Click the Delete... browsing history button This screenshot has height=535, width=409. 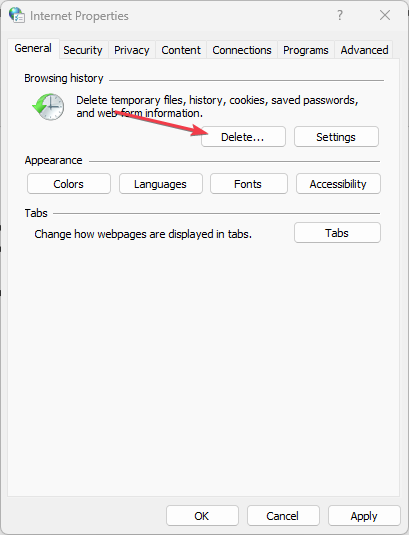[x=243, y=137]
